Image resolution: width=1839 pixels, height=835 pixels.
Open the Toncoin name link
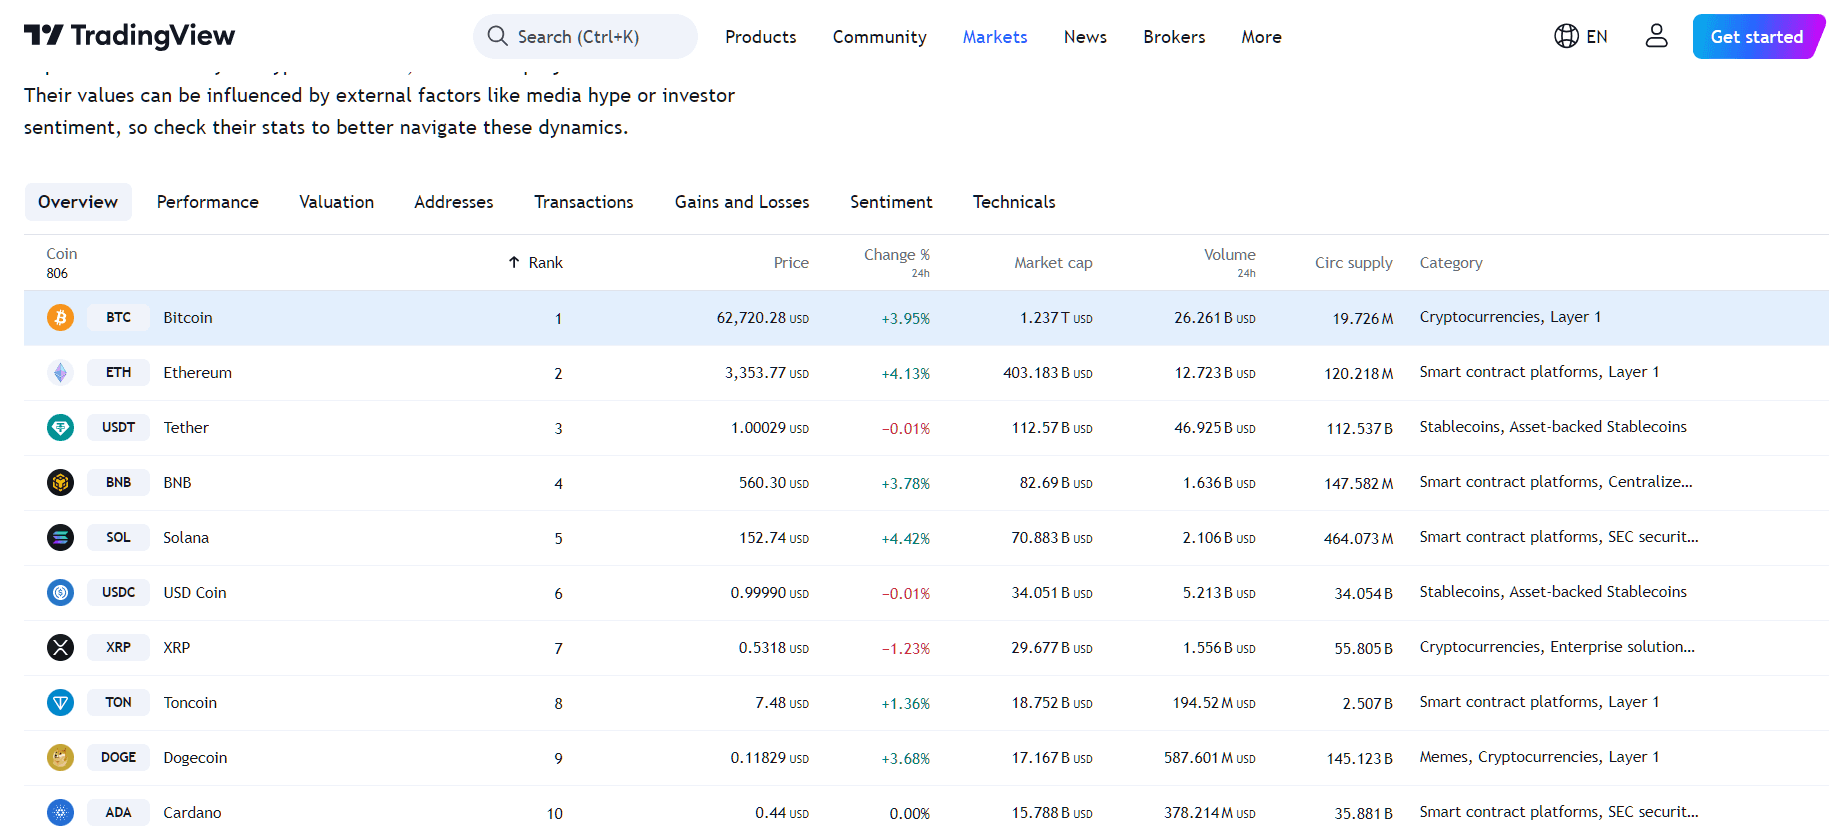[190, 703]
